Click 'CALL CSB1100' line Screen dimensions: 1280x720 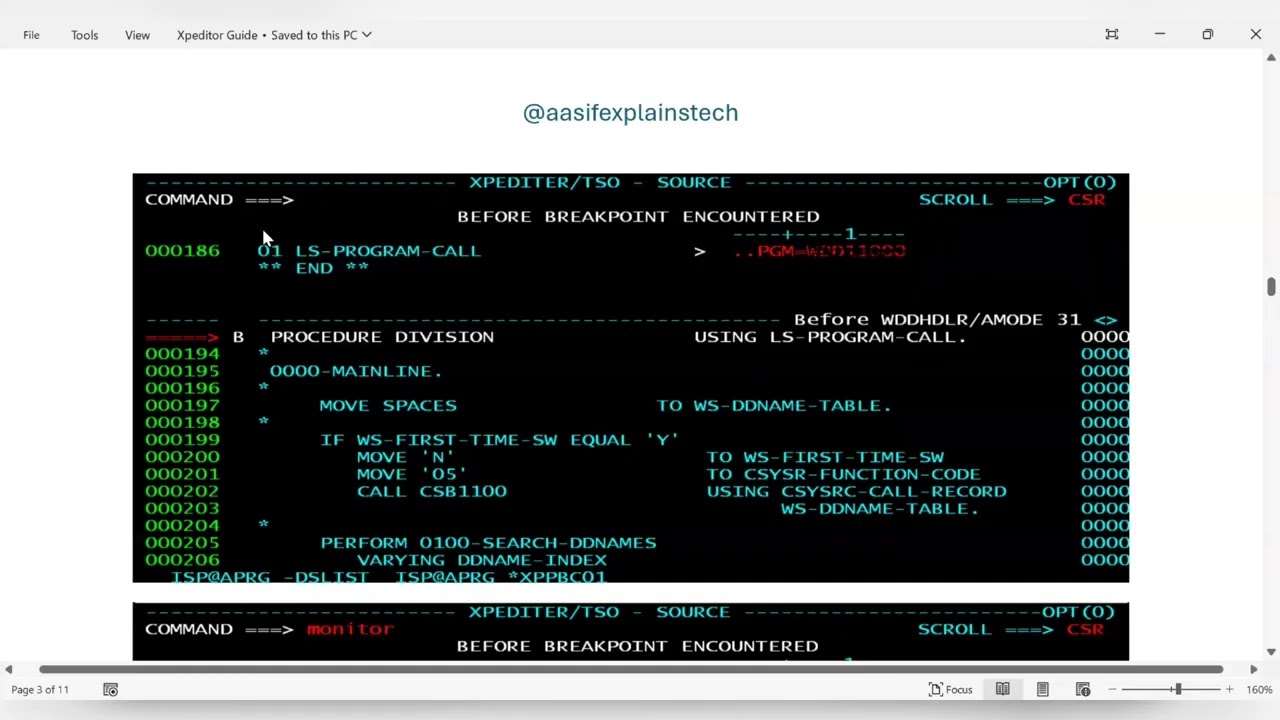click(432, 491)
